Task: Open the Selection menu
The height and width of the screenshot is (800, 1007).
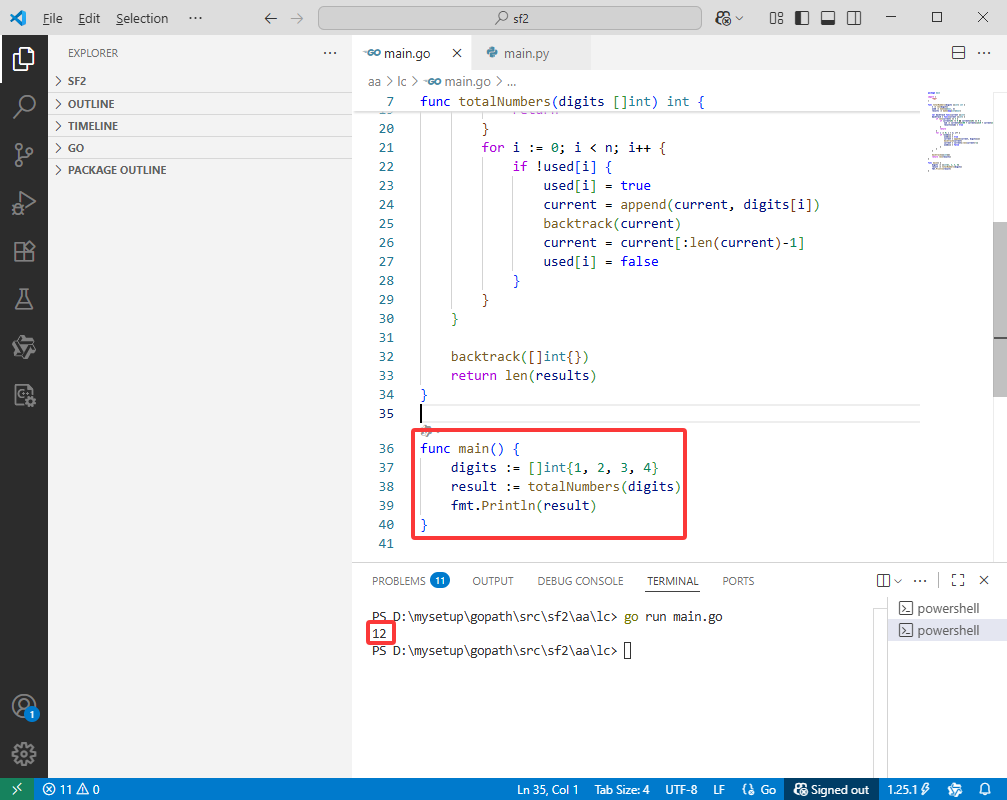Action: point(142,18)
